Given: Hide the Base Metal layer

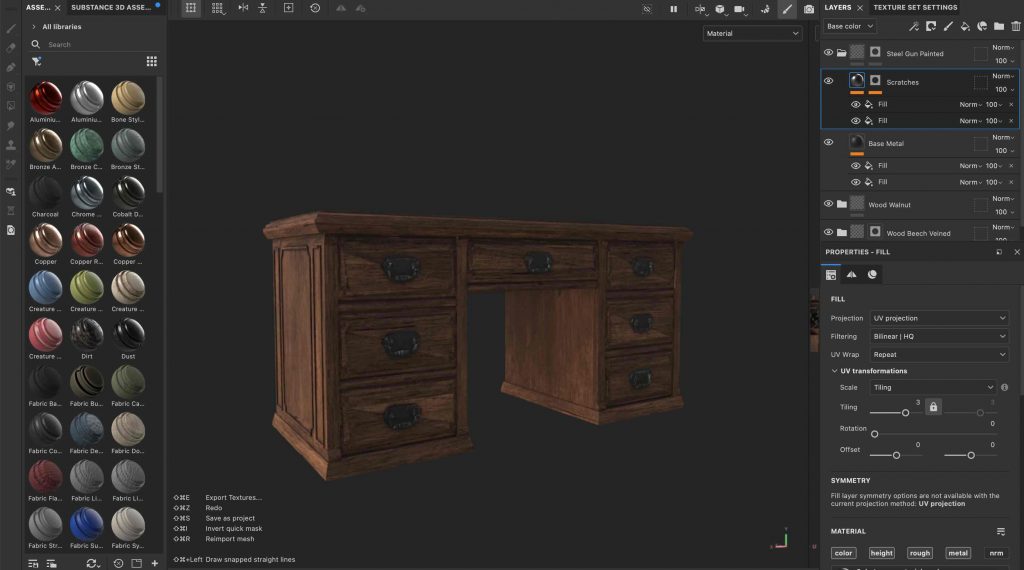Looking at the screenshot, I should pyautogui.click(x=828, y=143).
